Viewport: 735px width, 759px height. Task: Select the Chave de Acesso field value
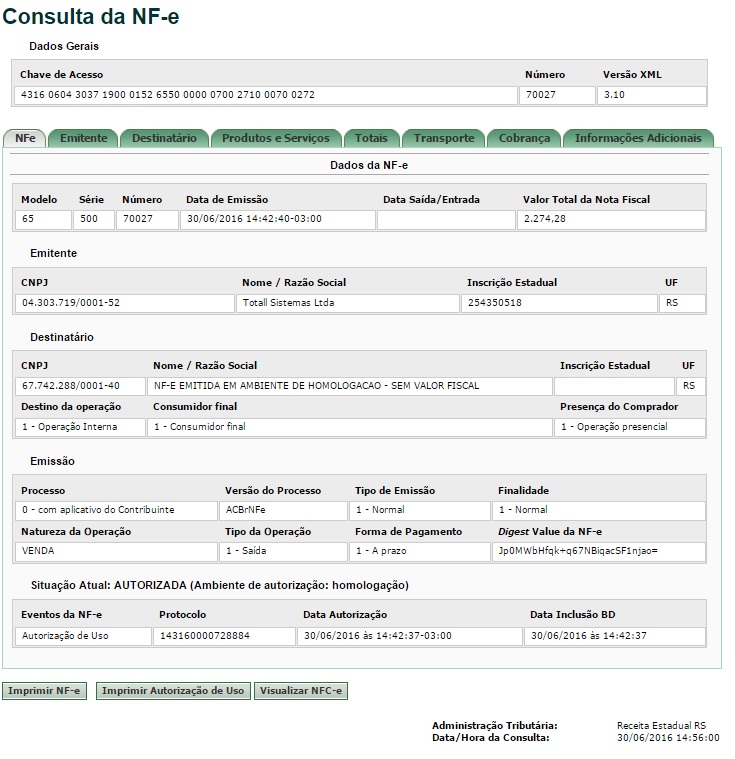pyautogui.click(x=266, y=95)
